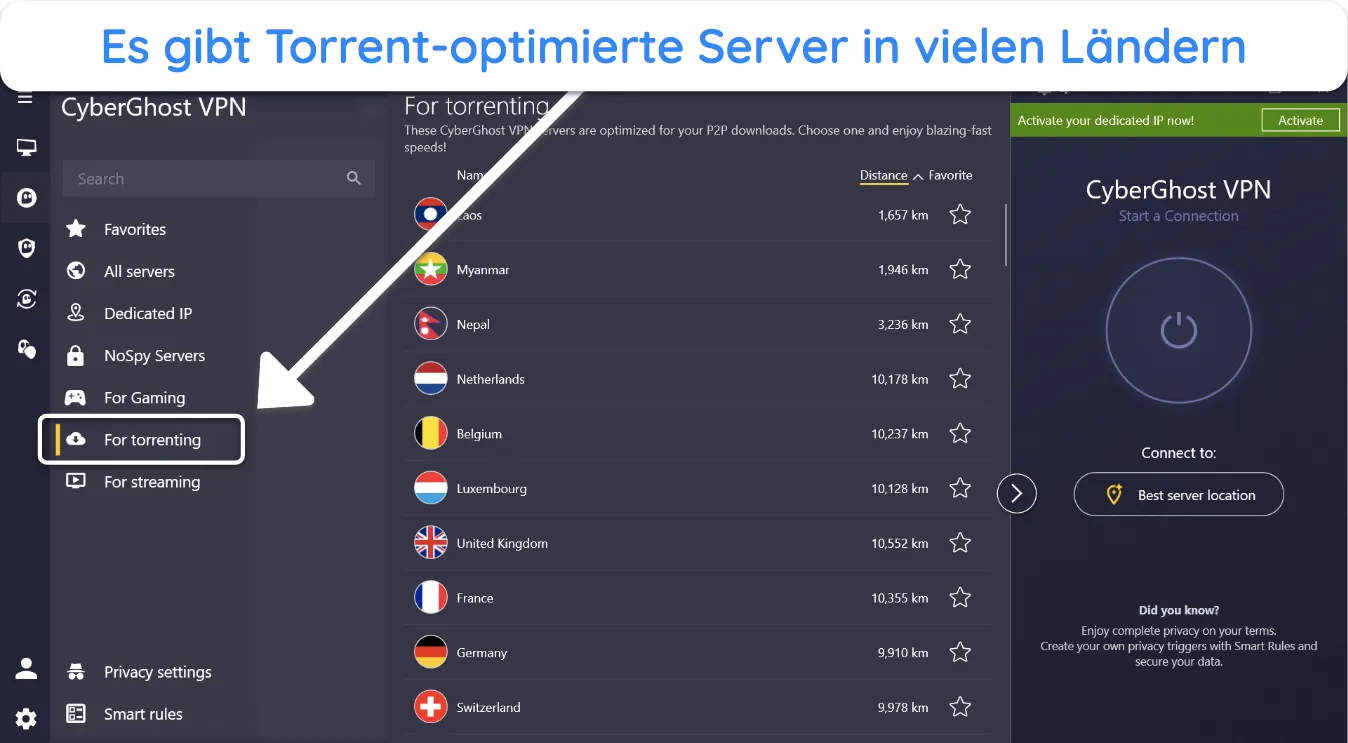Viewport: 1348px width, 743px height.
Task: Click the Luxembourg flag icon
Action: tap(430, 488)
